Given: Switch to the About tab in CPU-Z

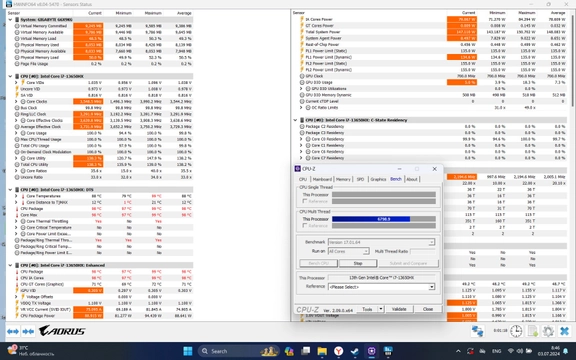Looking at the screenshot, I should pos(412,179).
